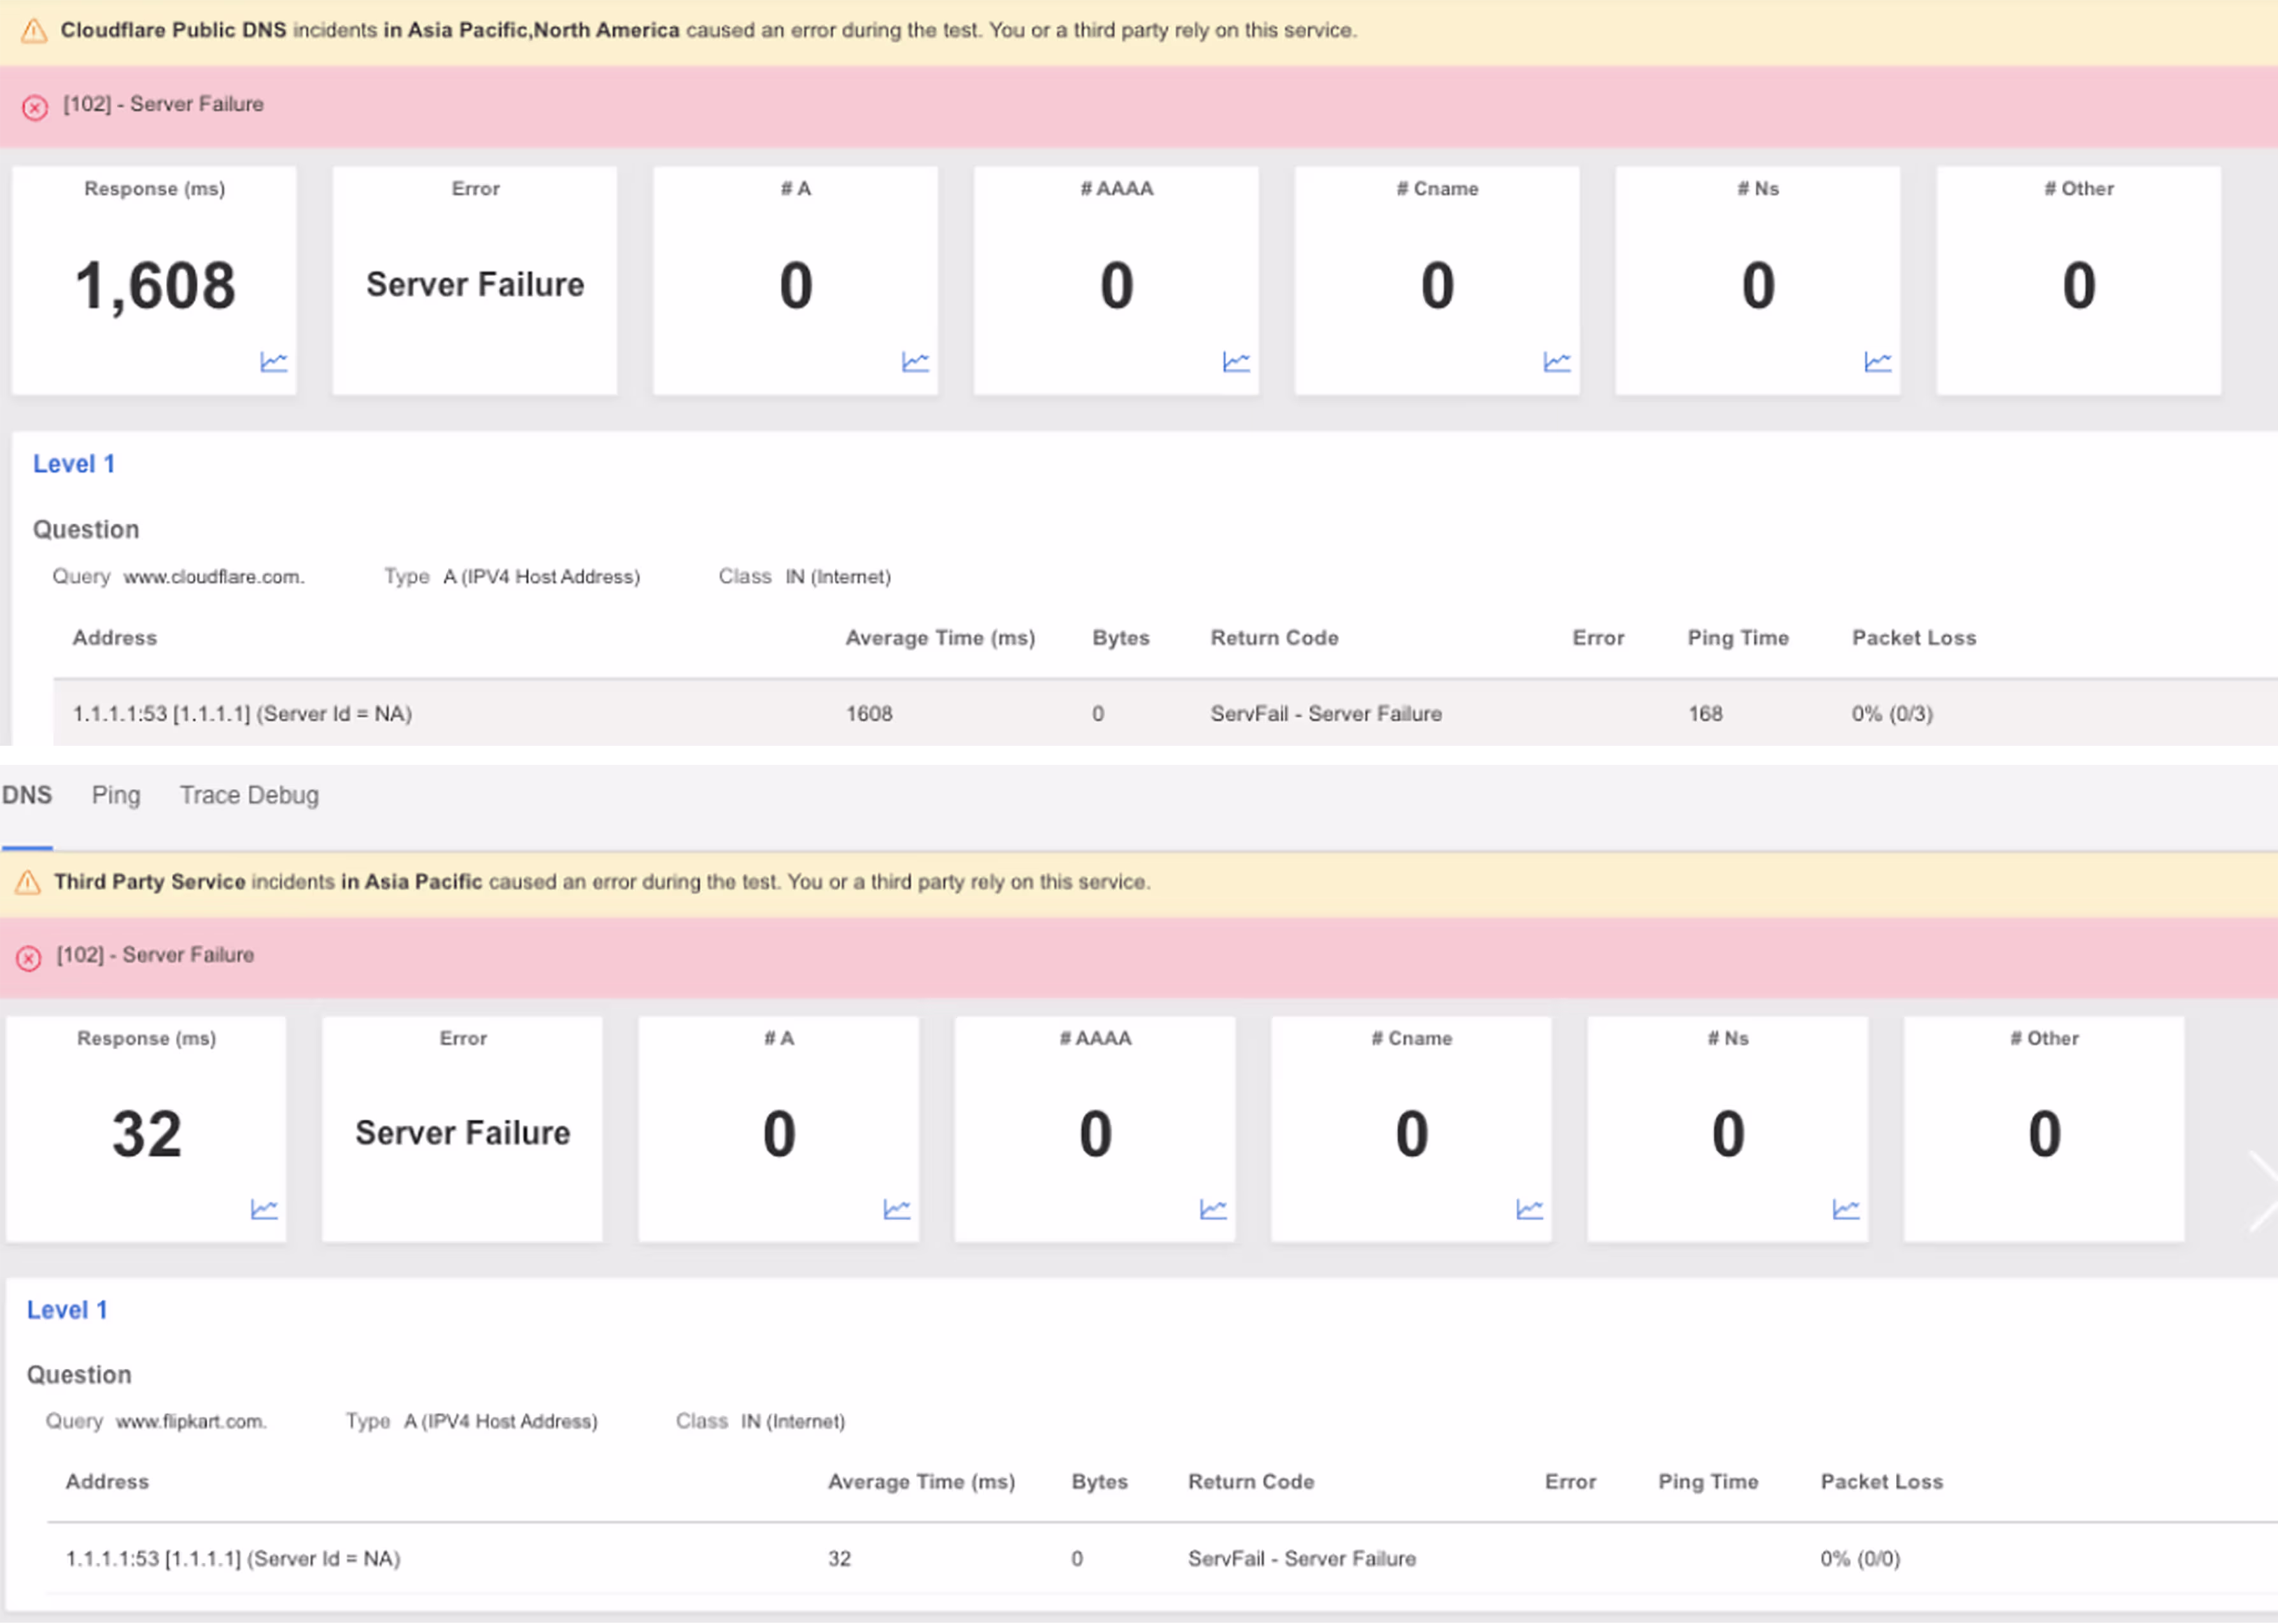Click Third Party Service warning triangle icon

[28, 882]
